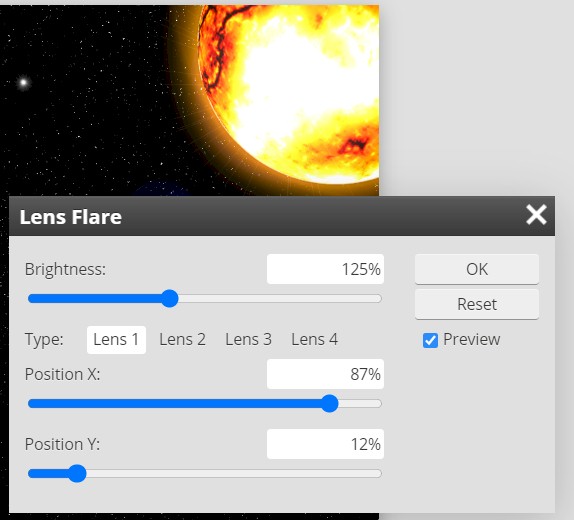Select Lens 3 type
This screenshot has width=574, height=520.
click(248, 339)
